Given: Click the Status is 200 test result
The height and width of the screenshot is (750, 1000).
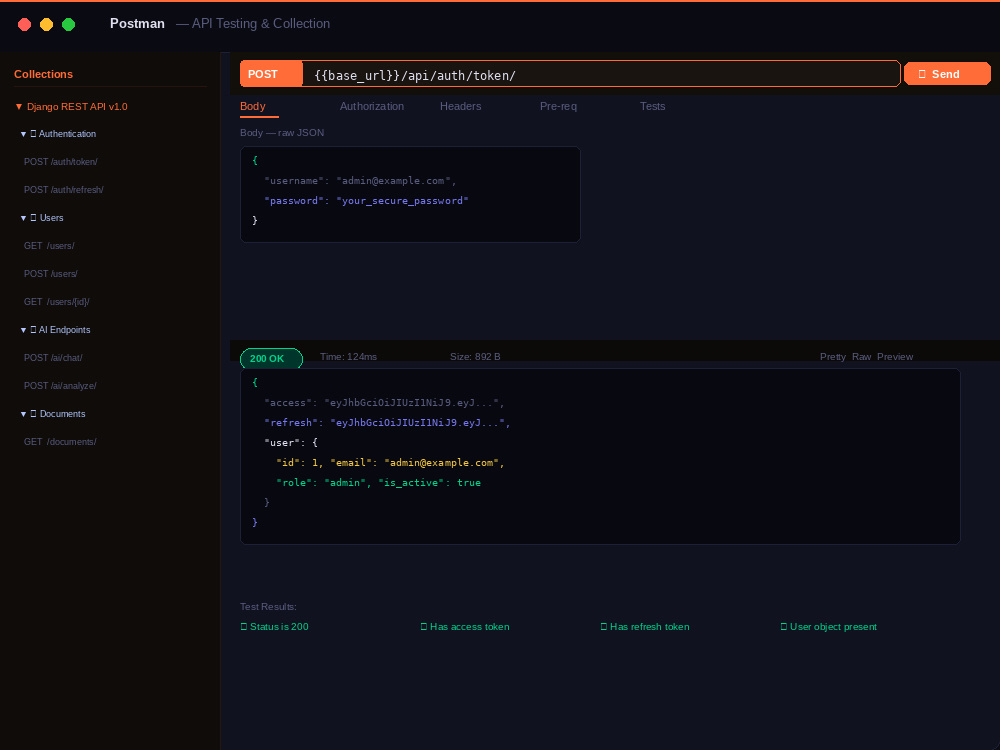Looking at the screenshot, I should [x=274, y=627].
